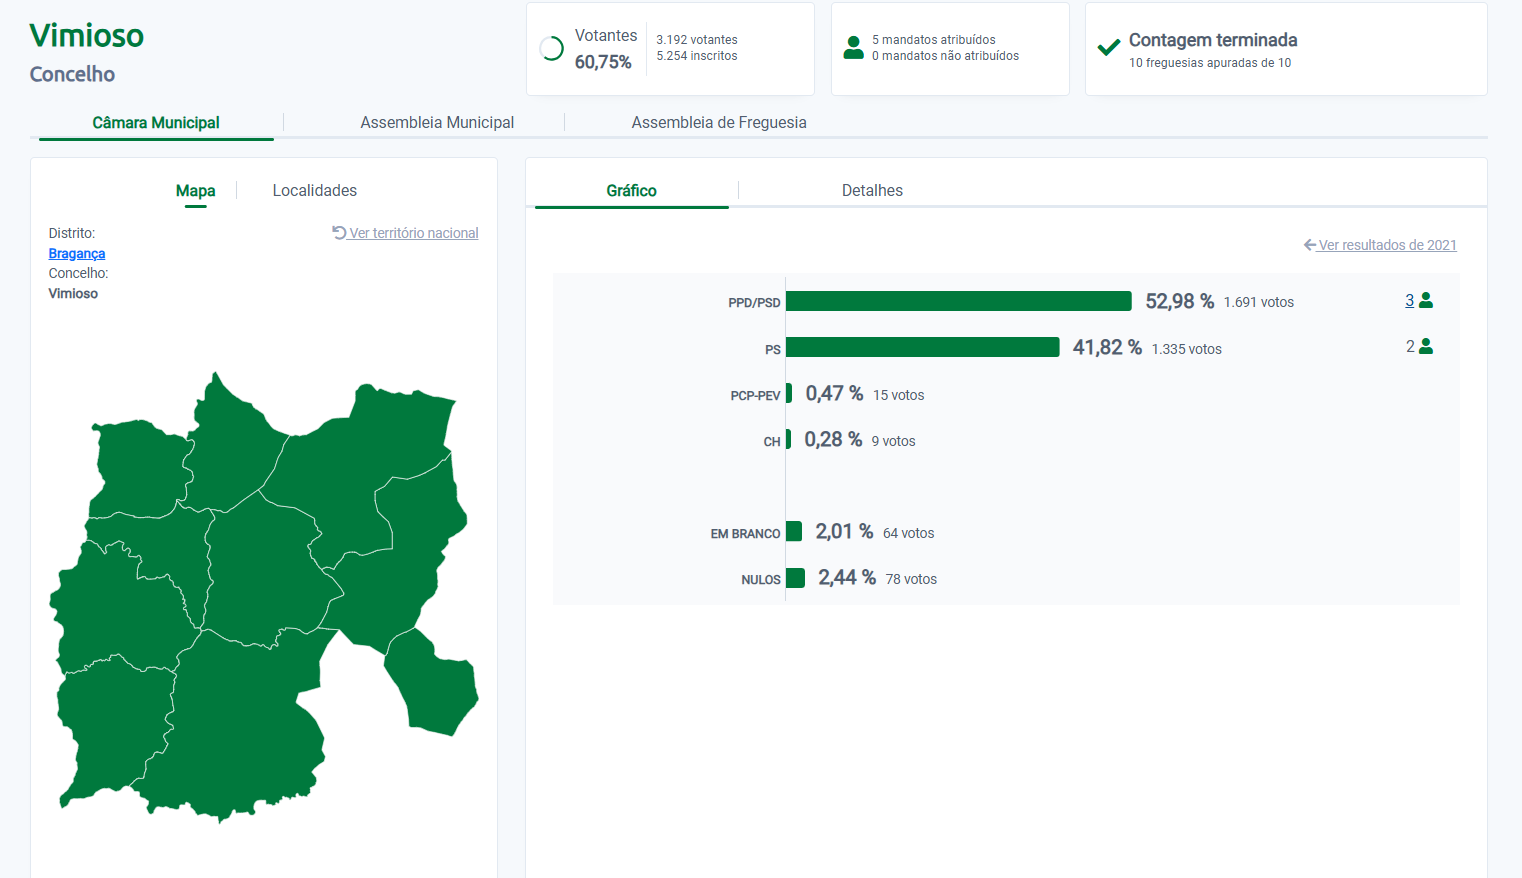Select the Mapa tab

click(x=195, y=190)
